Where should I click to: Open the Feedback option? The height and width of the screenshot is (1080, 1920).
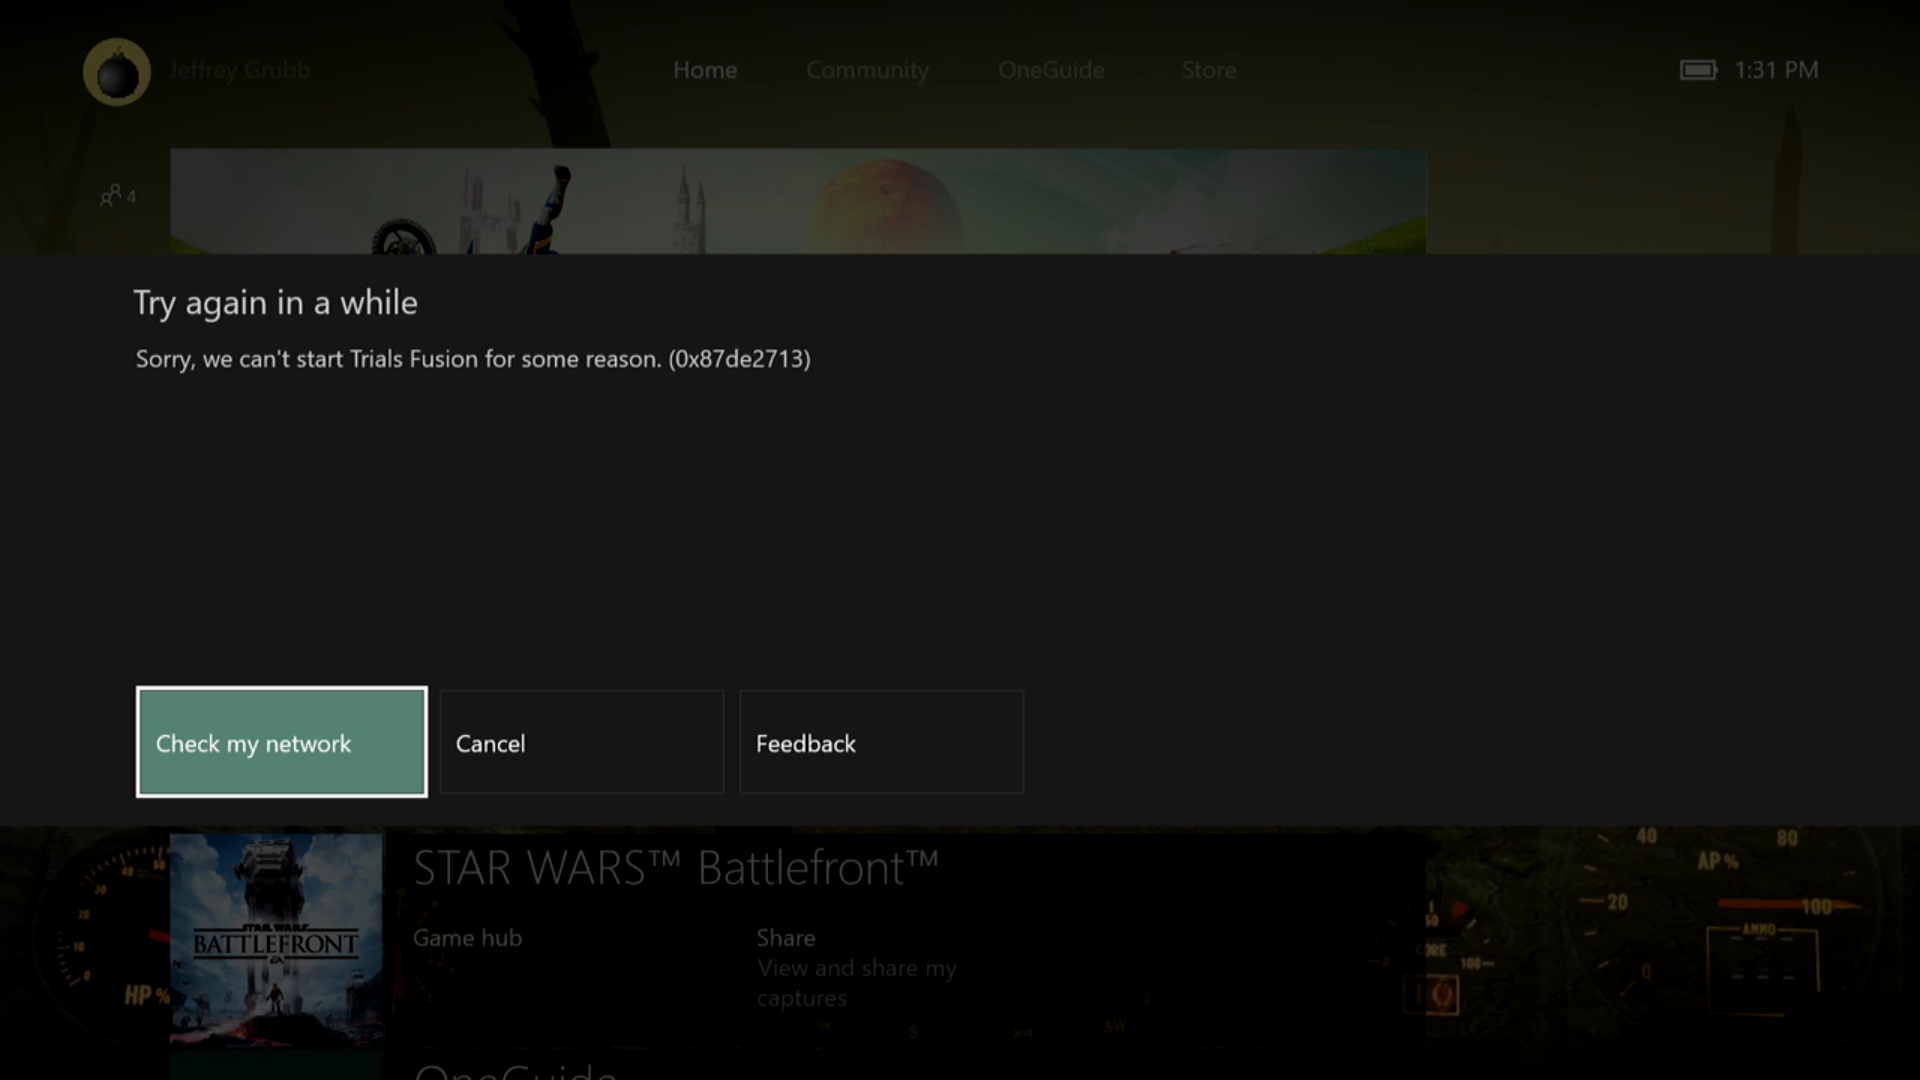click(x=881, y=742)
